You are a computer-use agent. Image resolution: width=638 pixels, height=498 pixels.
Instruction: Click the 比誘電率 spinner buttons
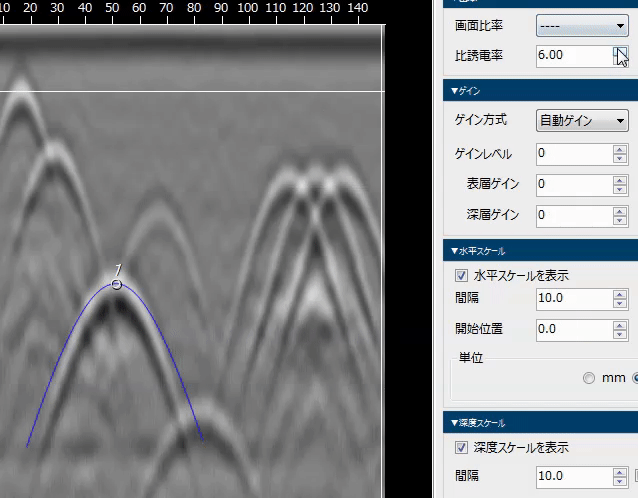(620, 56)
